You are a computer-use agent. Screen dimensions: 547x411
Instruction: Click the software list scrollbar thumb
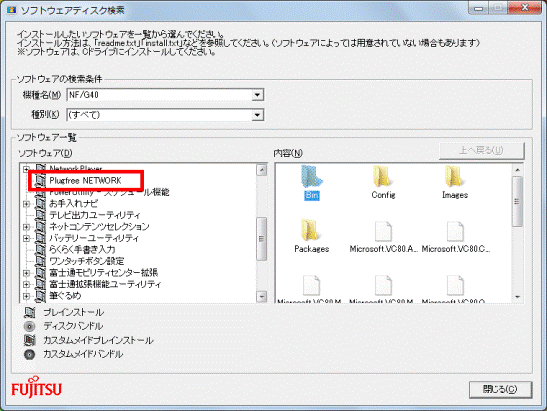pyautogui.click(x=262, y=239)
